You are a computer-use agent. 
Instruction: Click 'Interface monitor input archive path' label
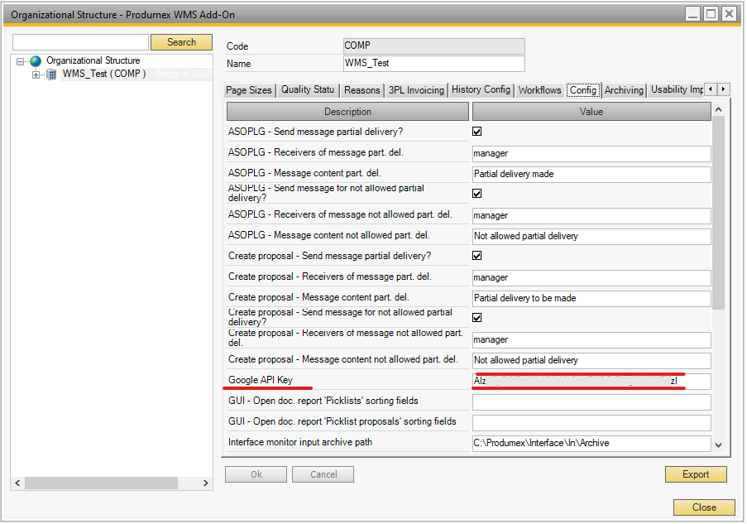[300, 443]
